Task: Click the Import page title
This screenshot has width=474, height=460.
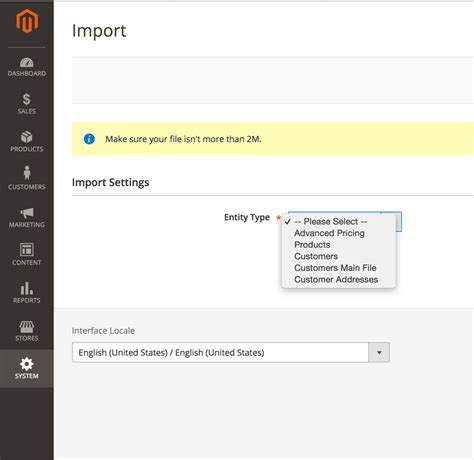Action: tap(99, 31)
